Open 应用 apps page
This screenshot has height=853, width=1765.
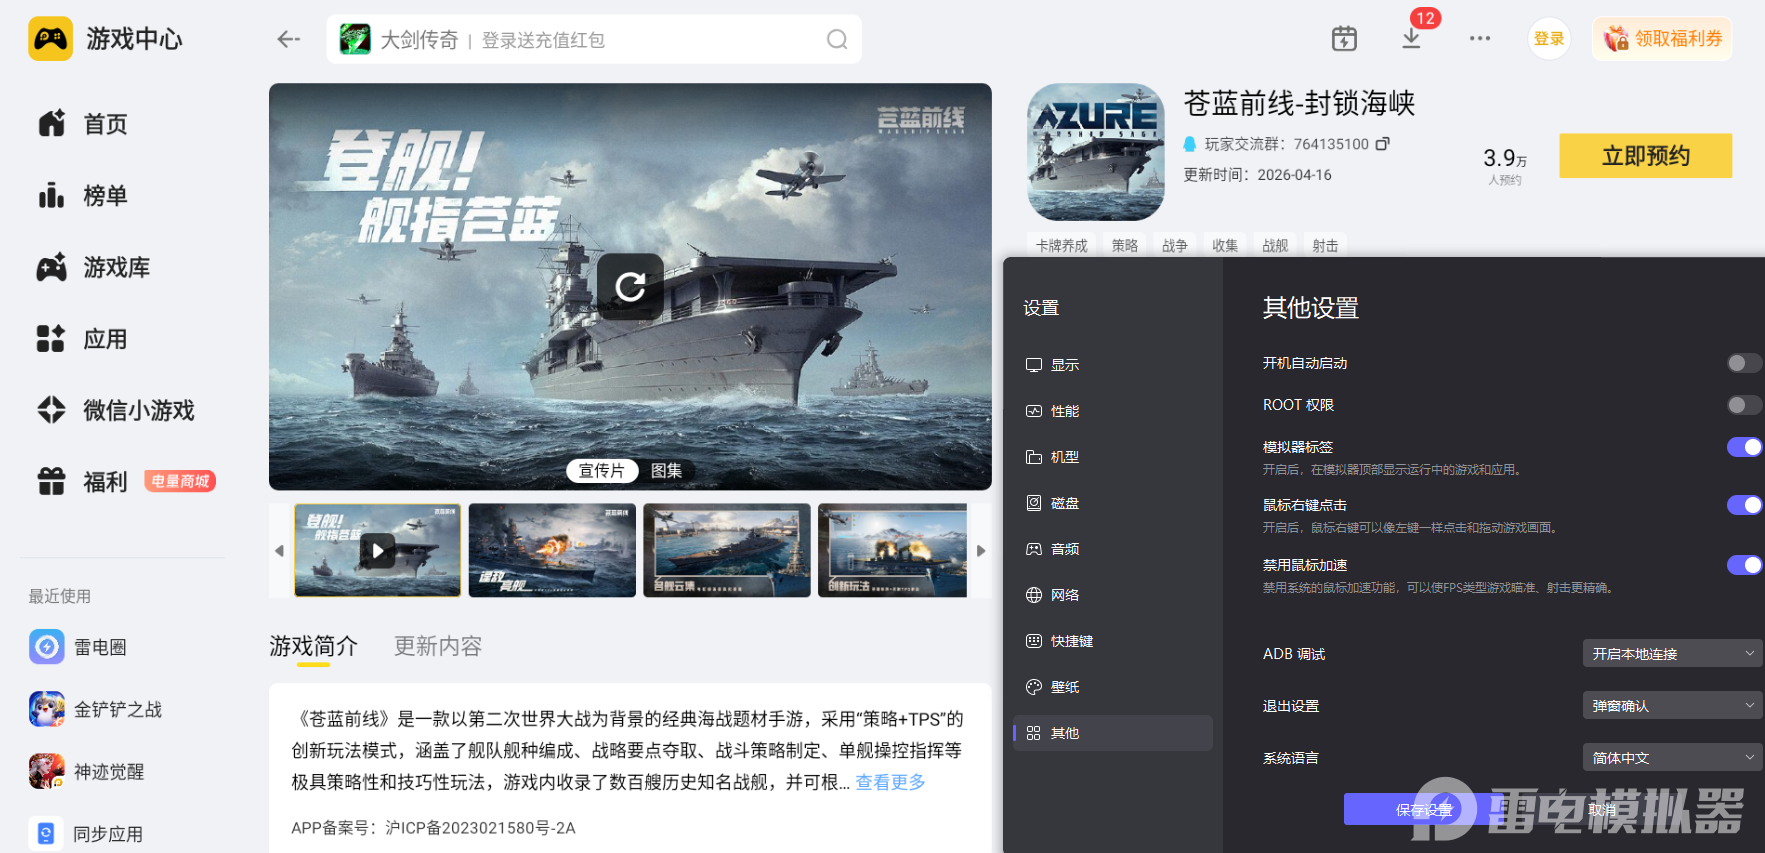(x=83, y=339)
